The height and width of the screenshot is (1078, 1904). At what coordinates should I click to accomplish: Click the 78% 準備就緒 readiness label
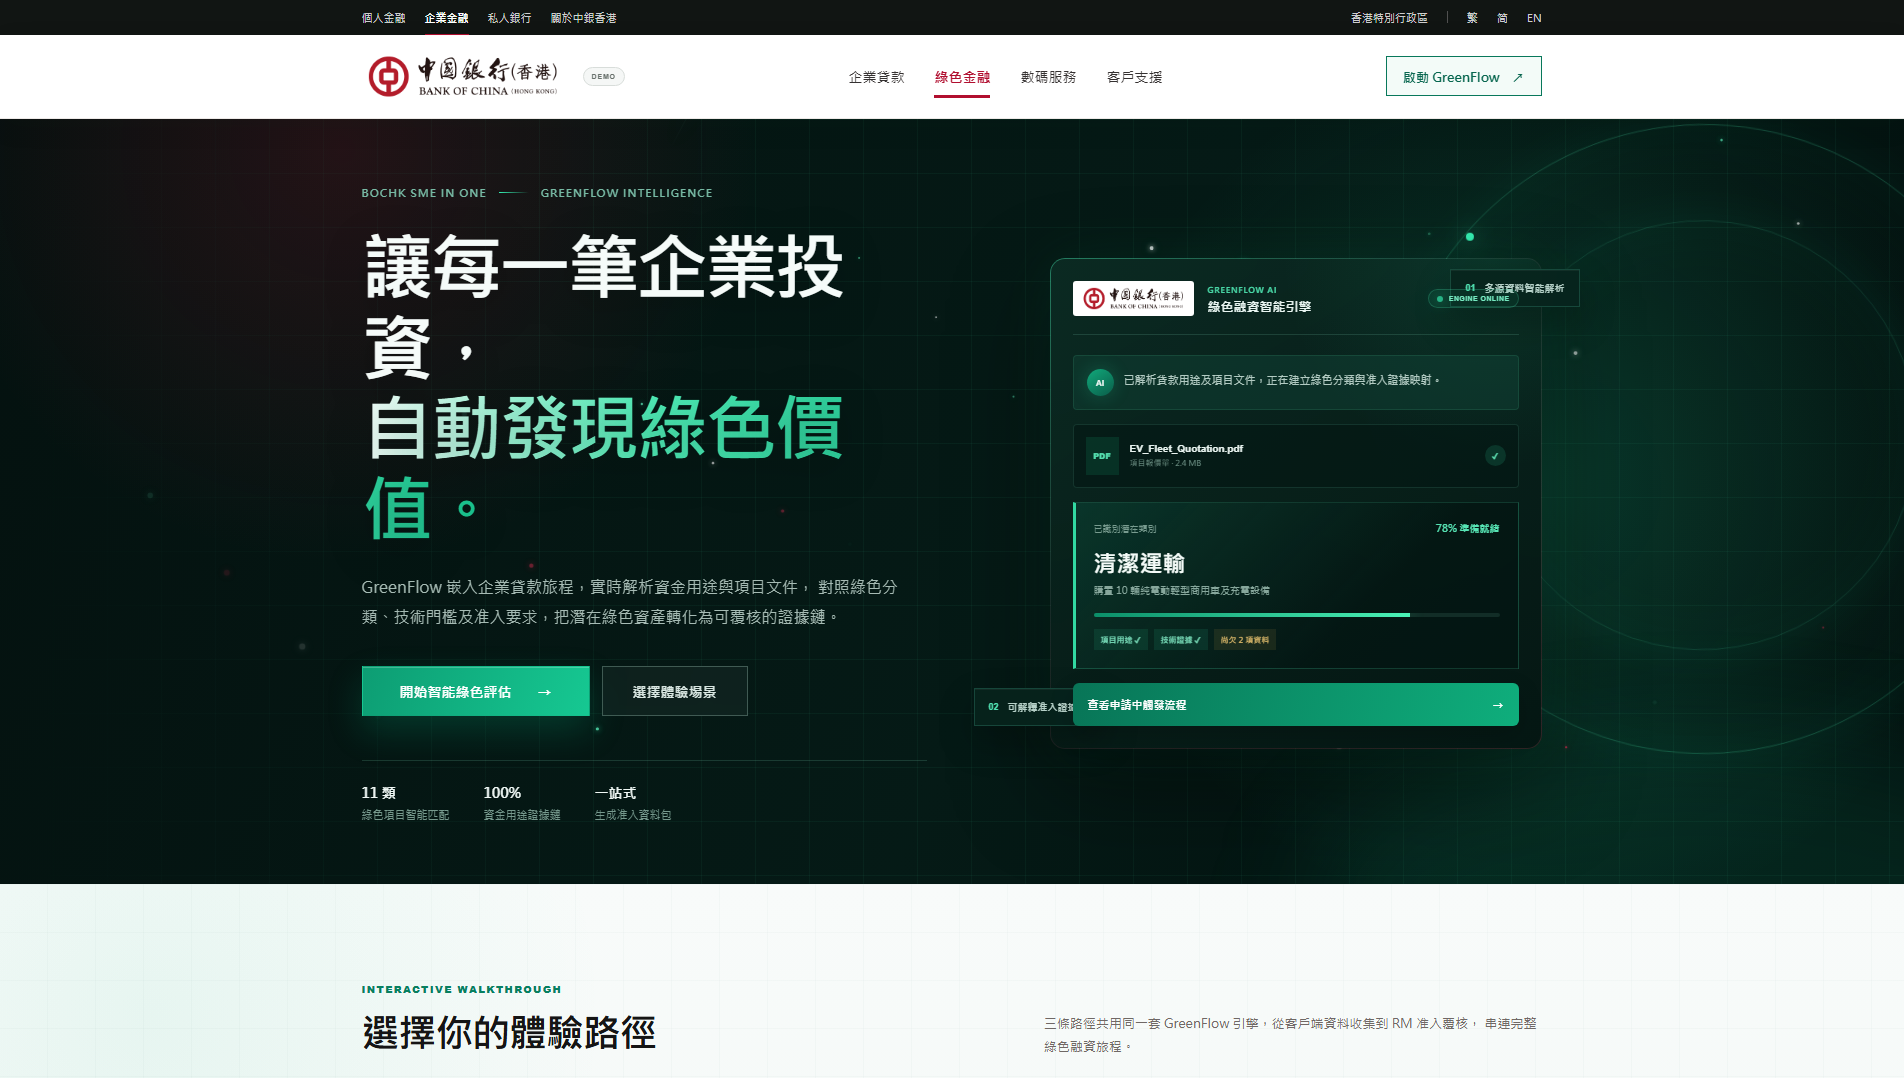click(x=1467, y=529)
